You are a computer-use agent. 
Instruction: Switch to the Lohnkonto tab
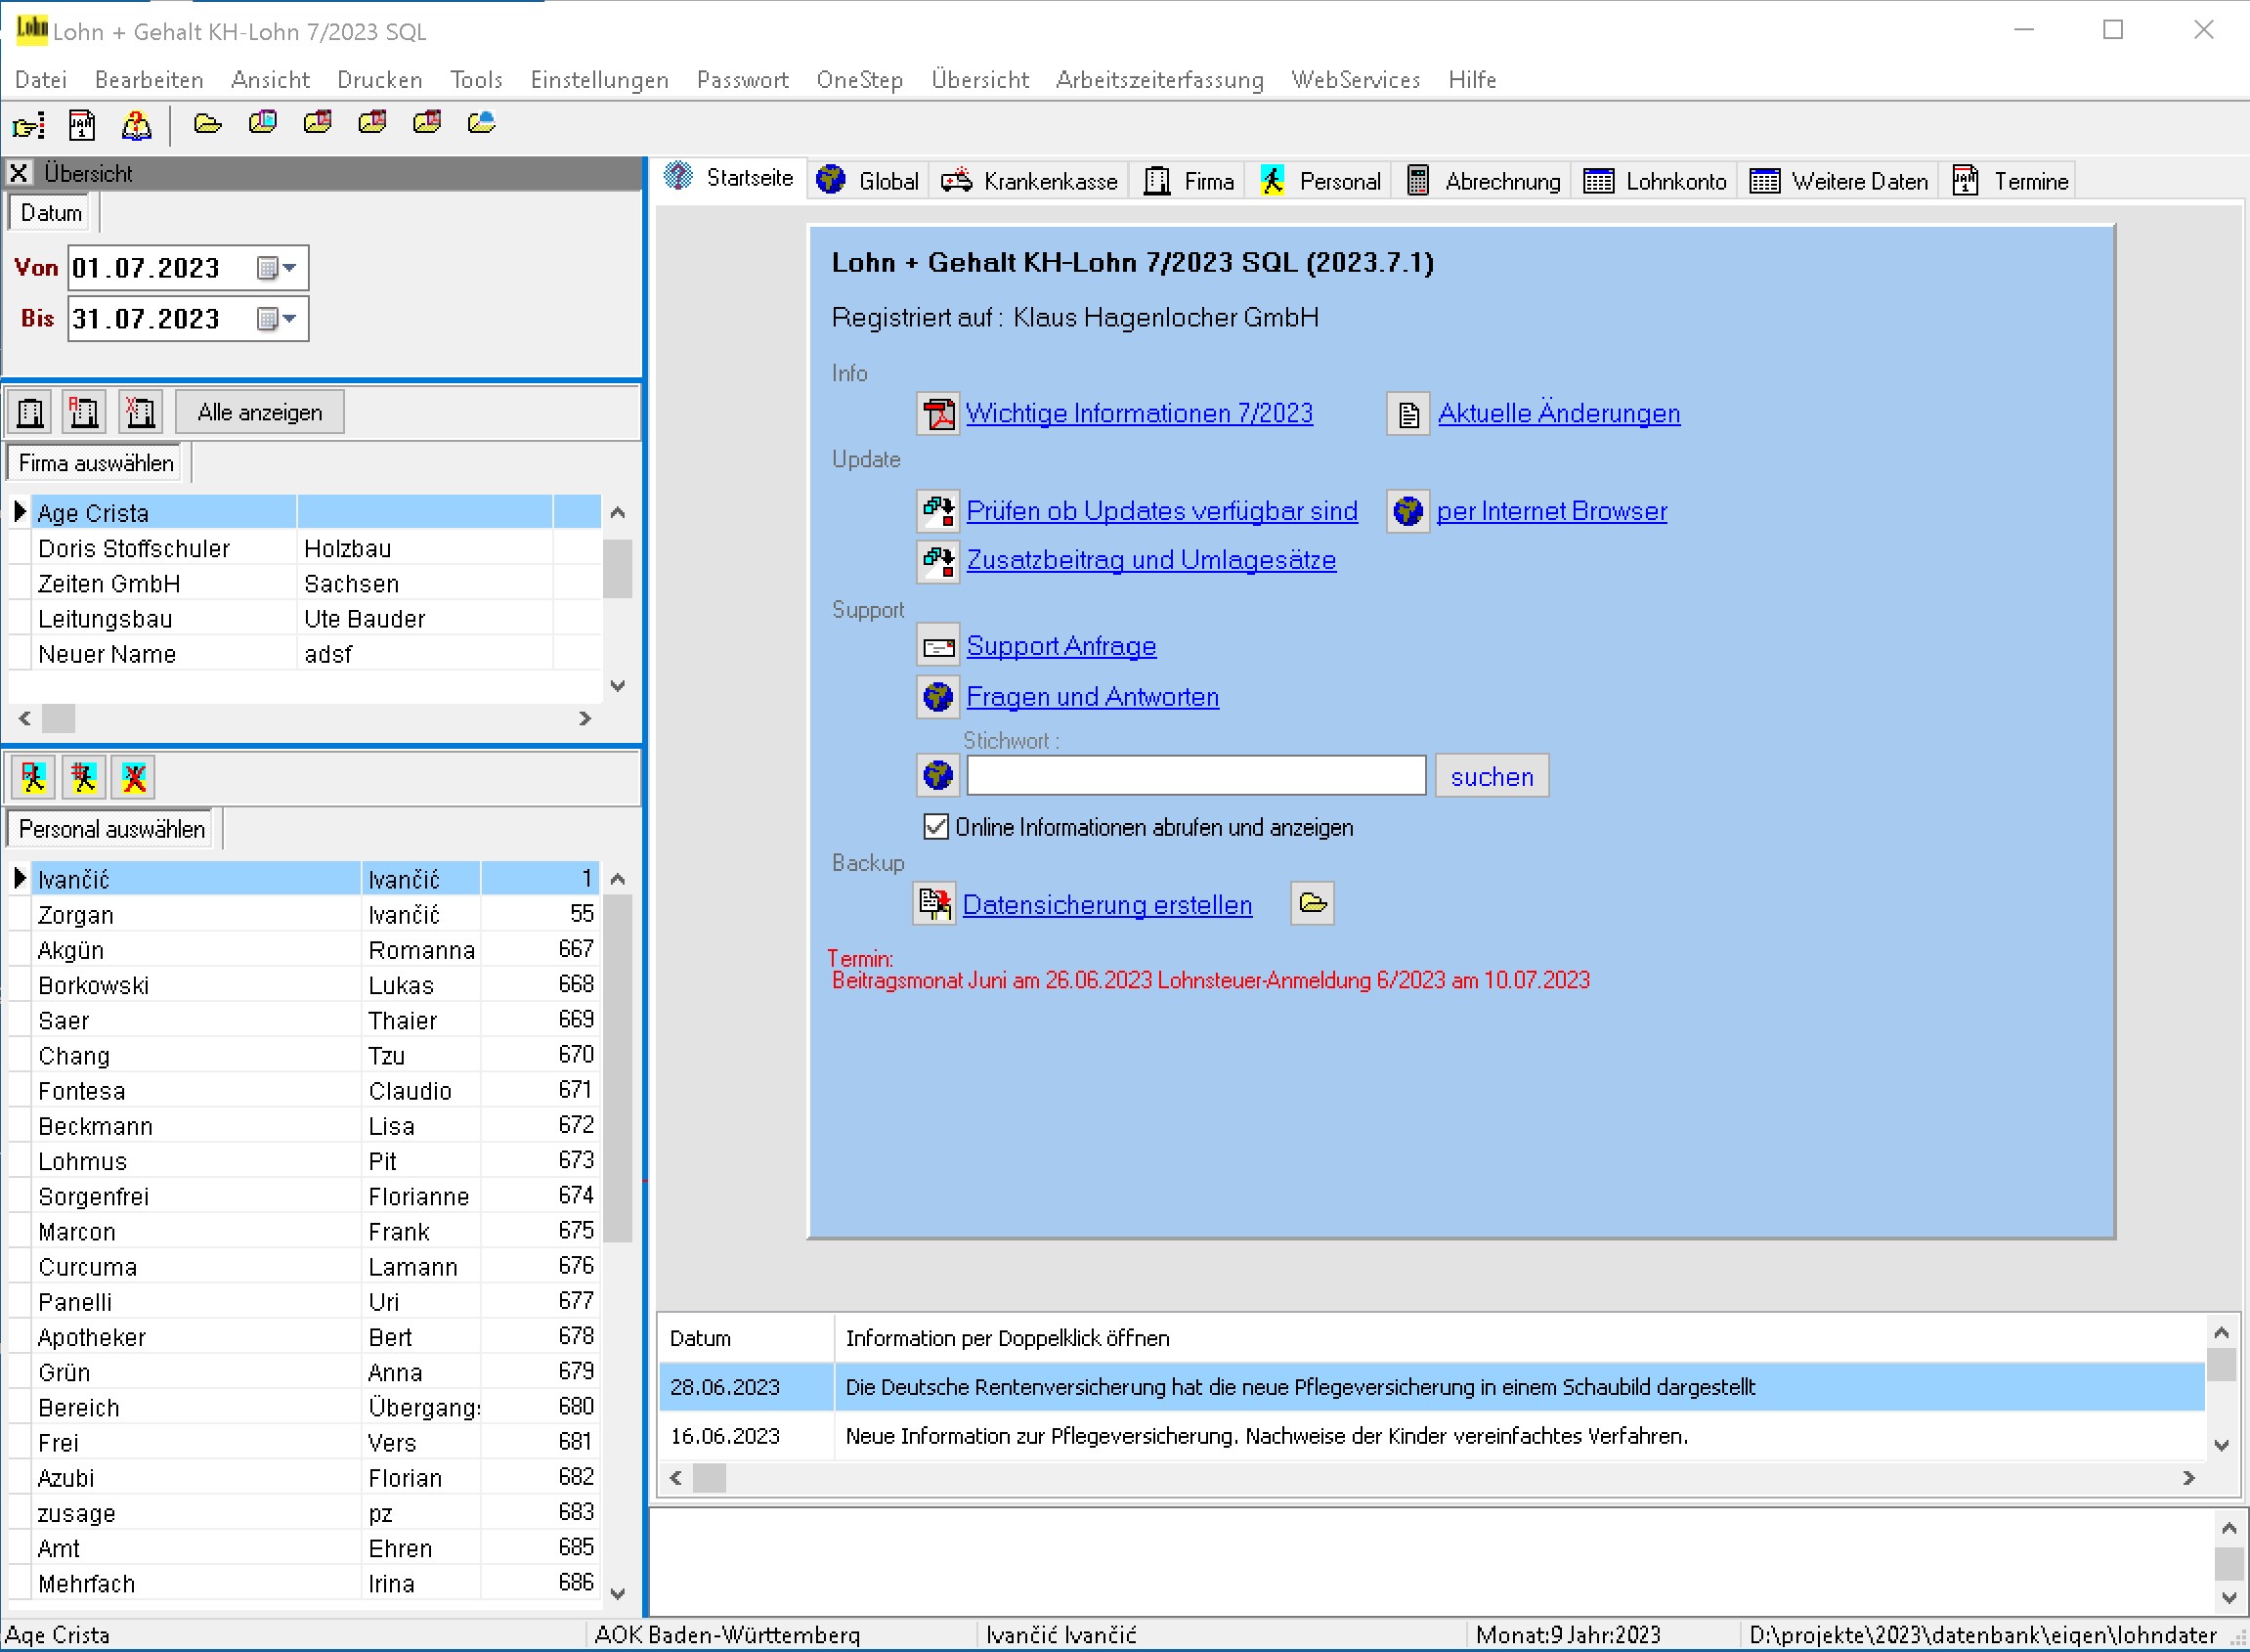1654,181
